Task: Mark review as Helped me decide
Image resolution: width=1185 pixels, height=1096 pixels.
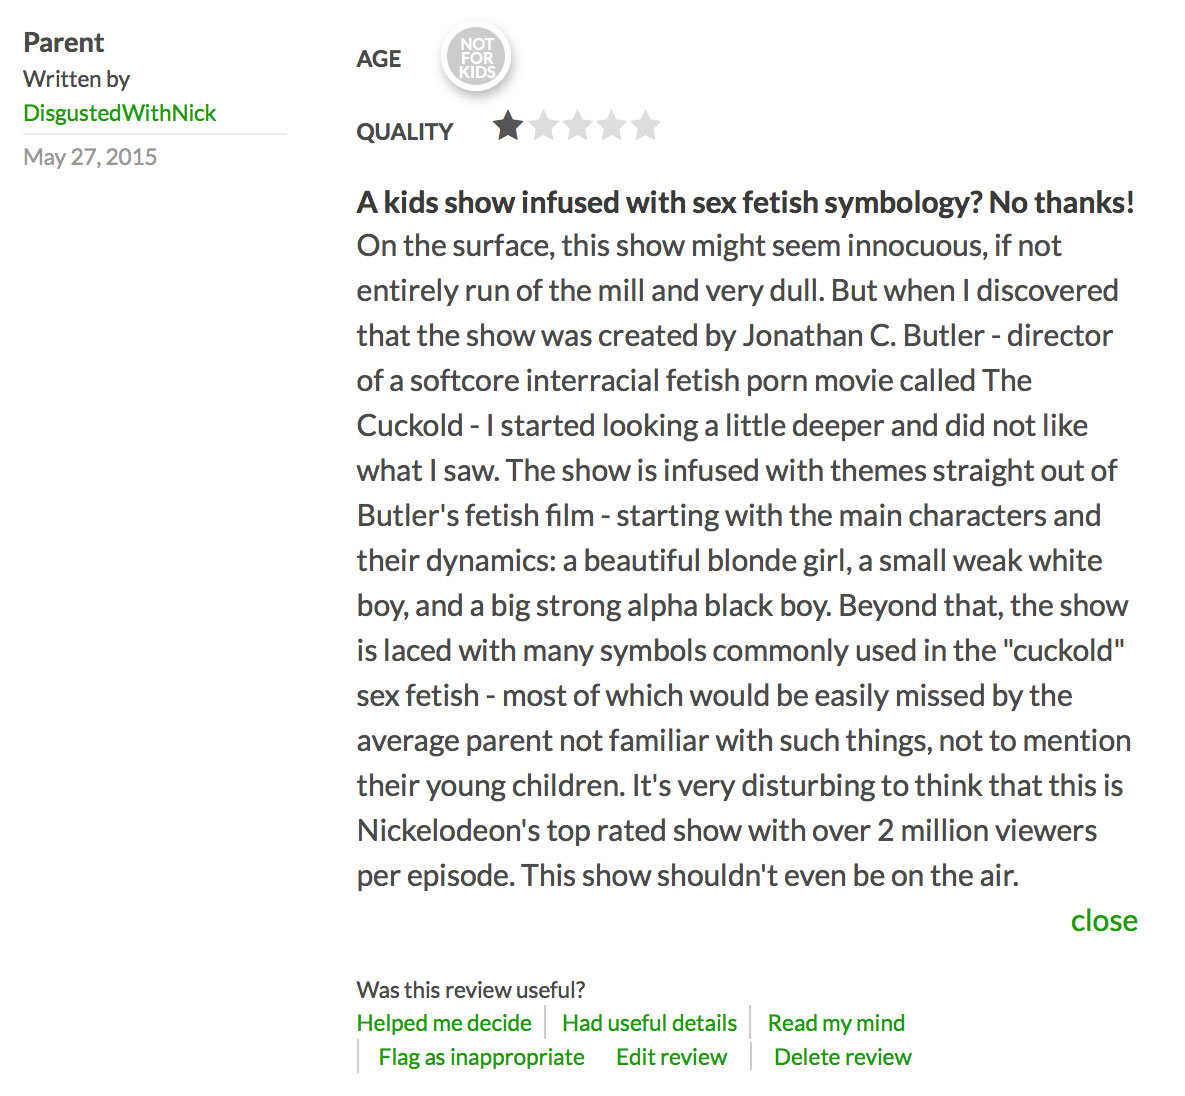Action: (444, 1023)
